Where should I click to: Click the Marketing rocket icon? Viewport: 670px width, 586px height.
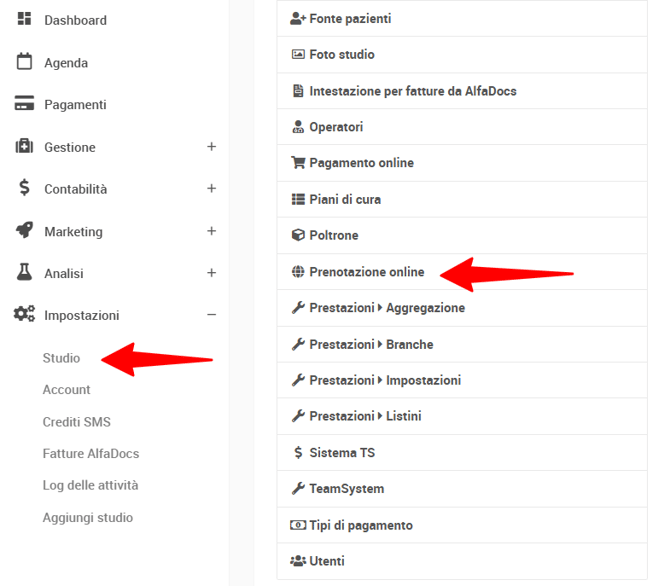[24, 231]
